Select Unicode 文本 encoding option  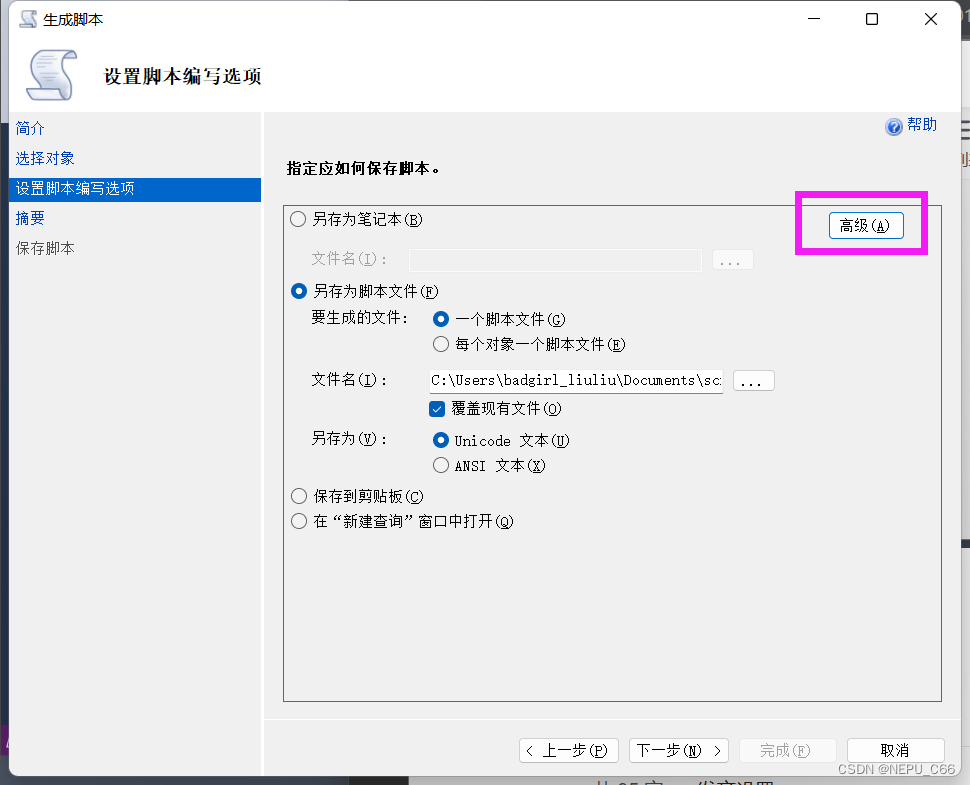pyautogui.click(x=441, y=440)
